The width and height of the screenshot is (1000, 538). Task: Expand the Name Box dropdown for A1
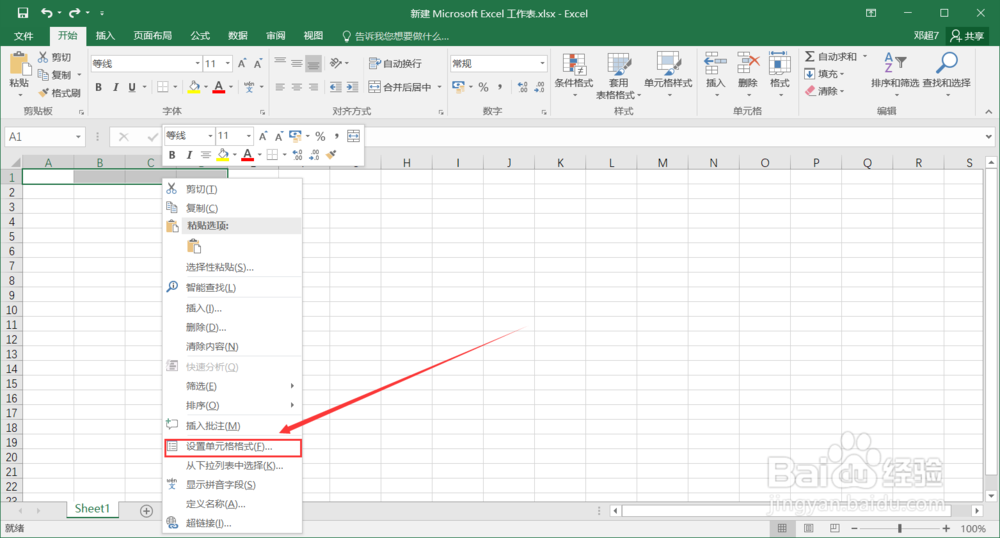coord(78,136)
